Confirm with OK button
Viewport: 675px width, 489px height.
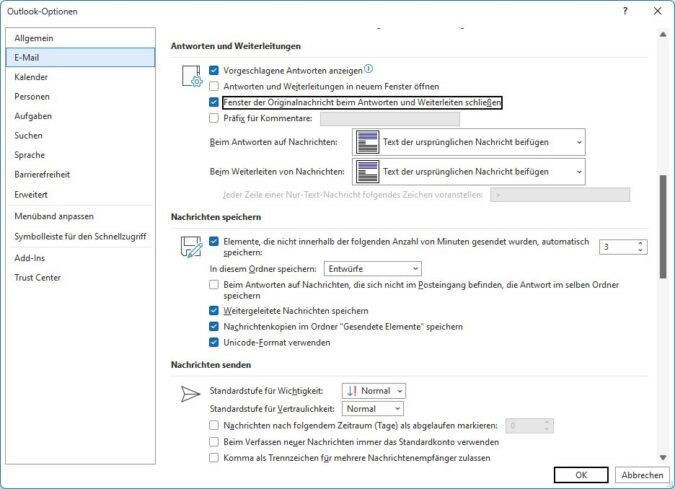pos(581,475)
